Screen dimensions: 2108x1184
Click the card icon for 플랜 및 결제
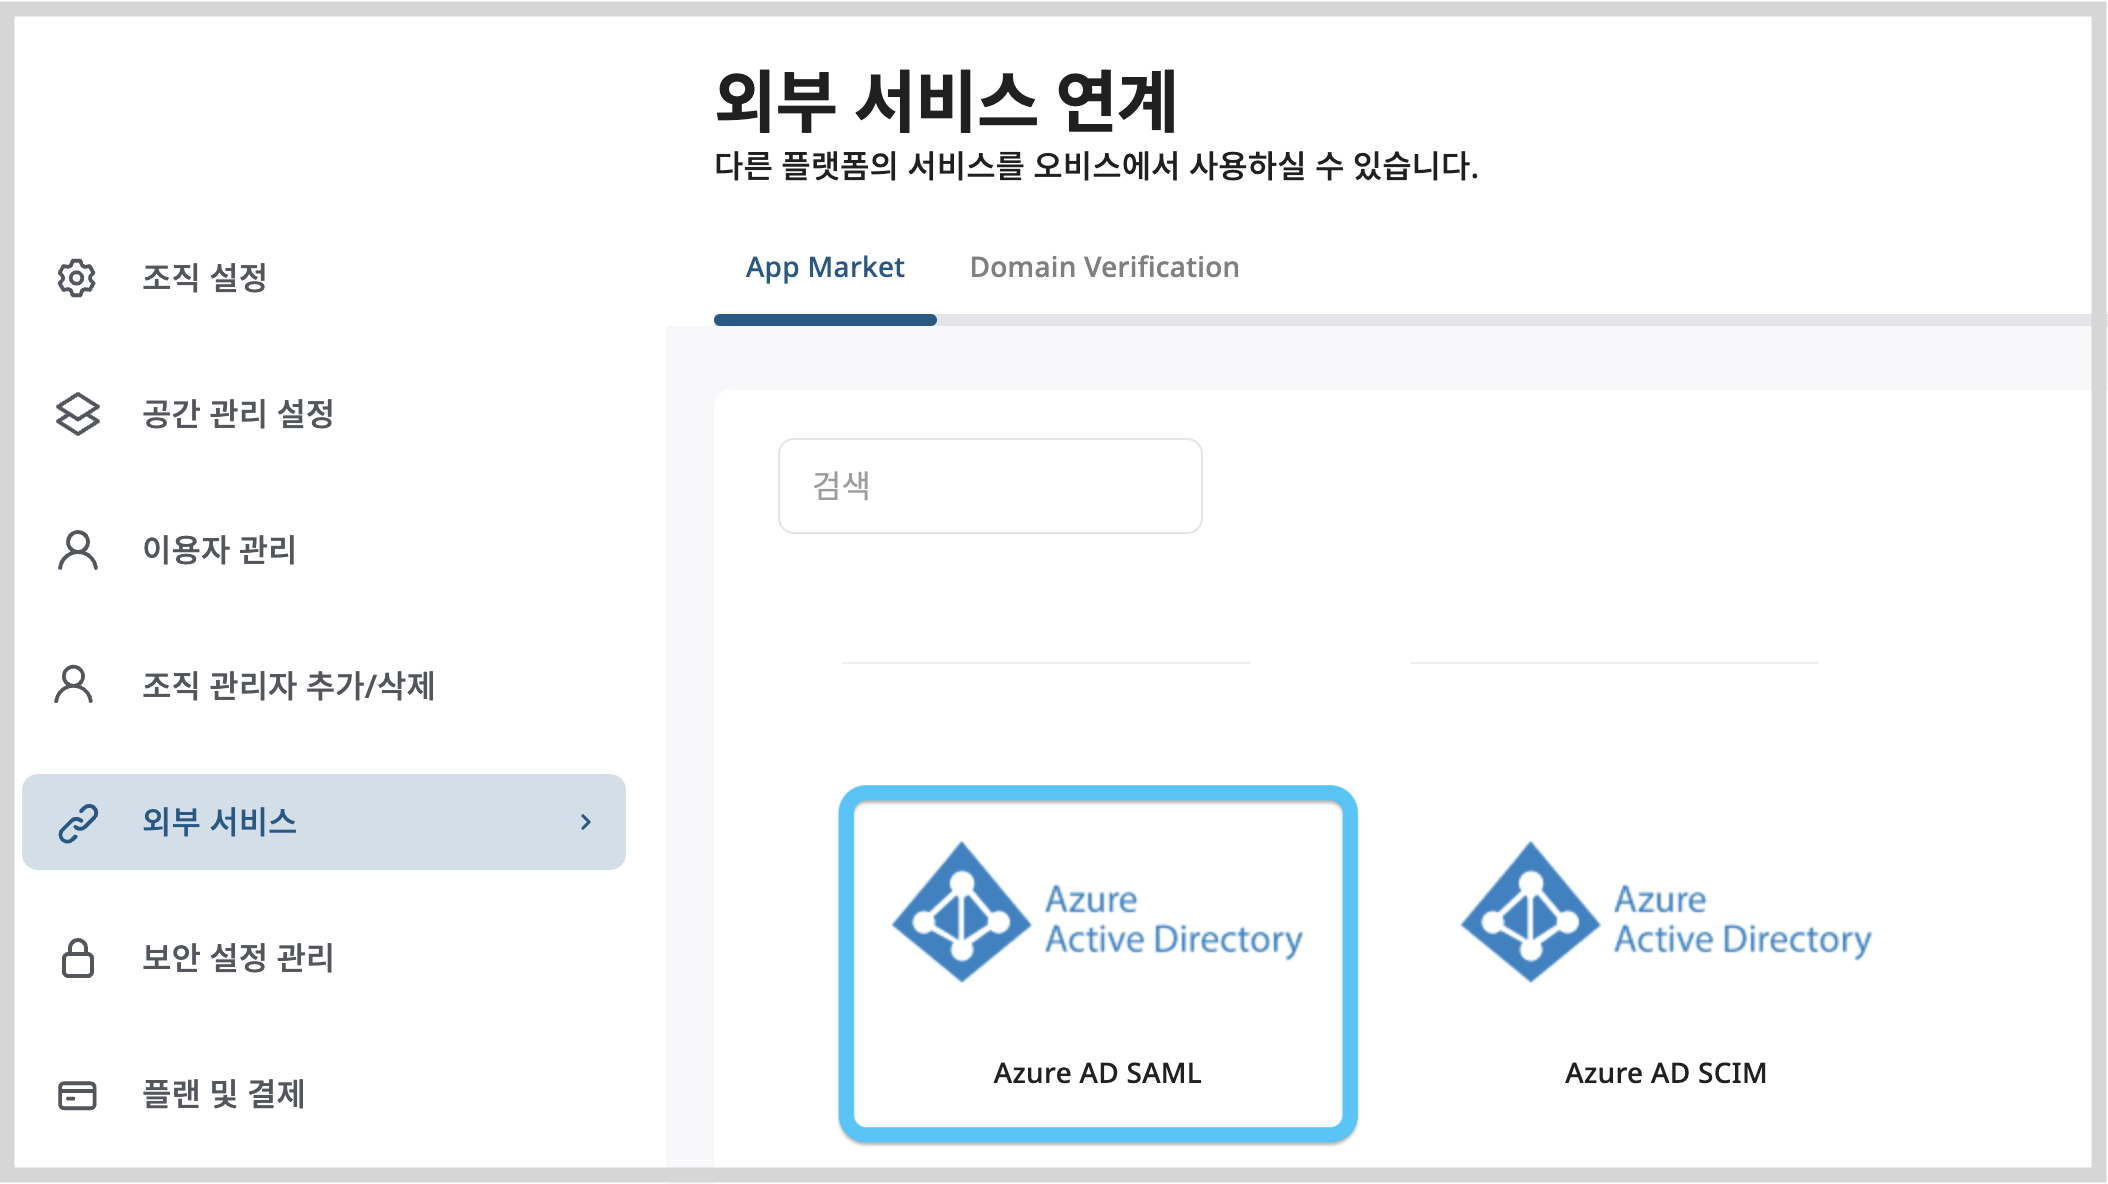coord(77,1095)
